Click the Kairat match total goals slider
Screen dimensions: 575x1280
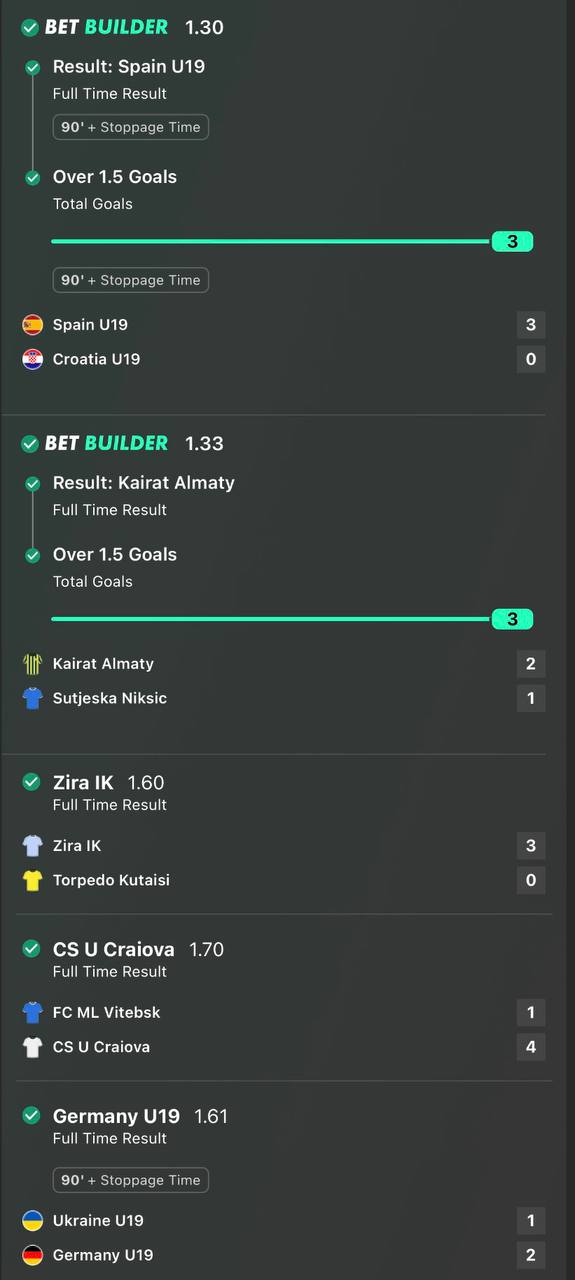pos(292,619)
